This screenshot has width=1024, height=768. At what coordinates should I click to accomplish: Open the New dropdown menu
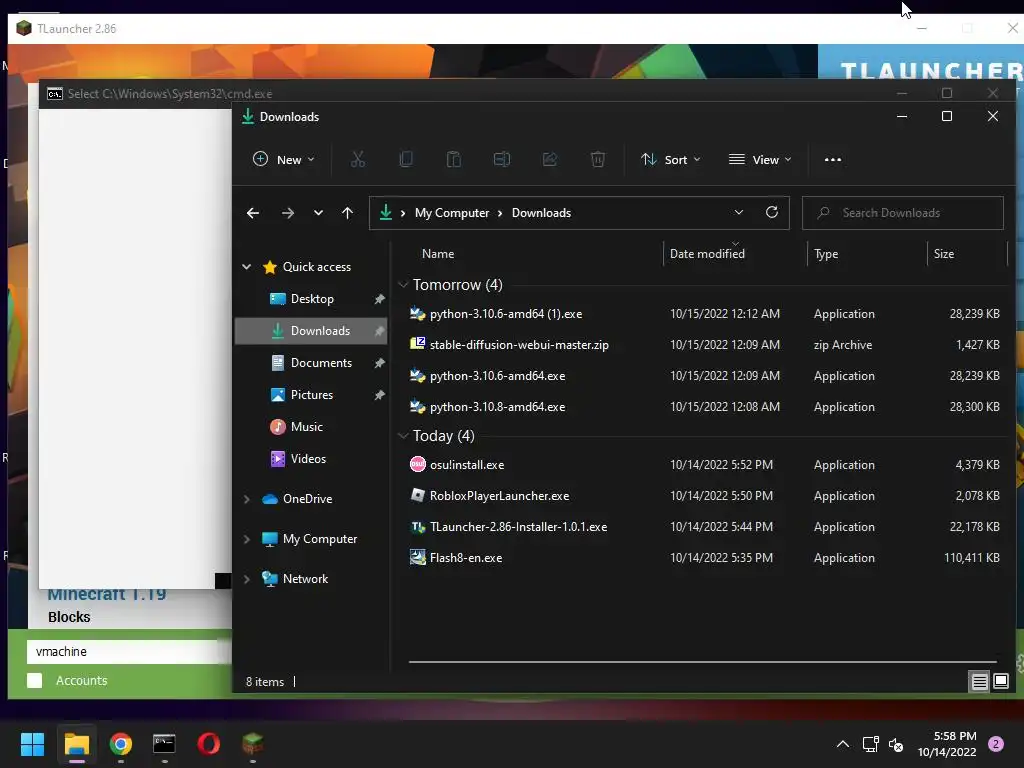[283, 159]
